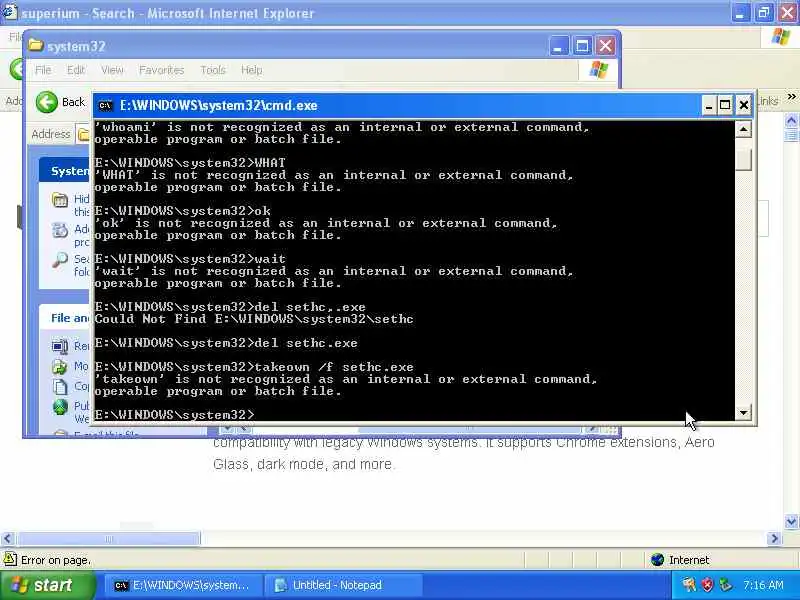Click the 'wait' command prompt line
This screenshot has width=800, height=600.
coord(190,259)
